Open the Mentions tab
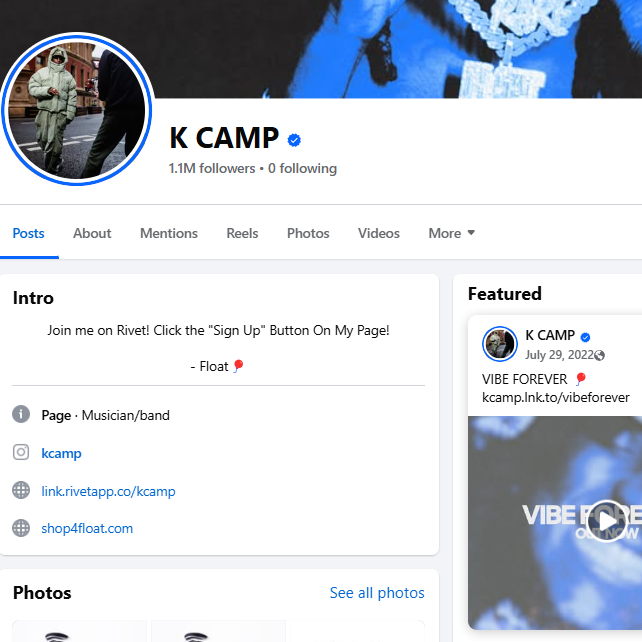Viewport: 642px width, 642px height. [169, 233]
